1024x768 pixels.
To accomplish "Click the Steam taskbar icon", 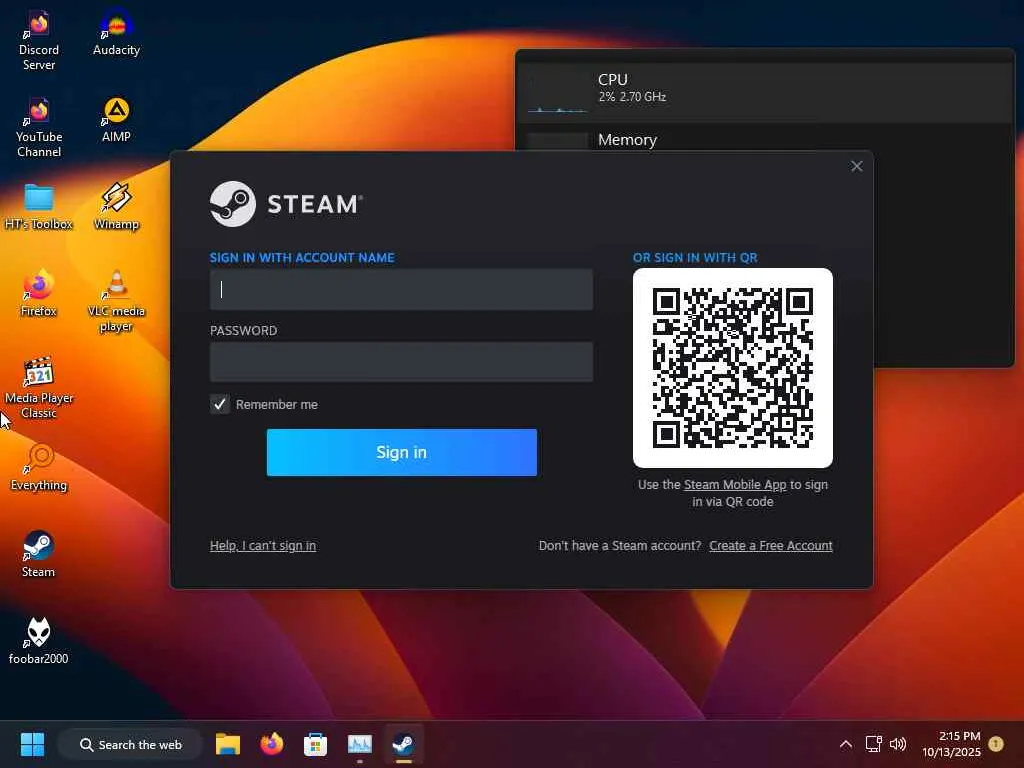I will 404,744.
